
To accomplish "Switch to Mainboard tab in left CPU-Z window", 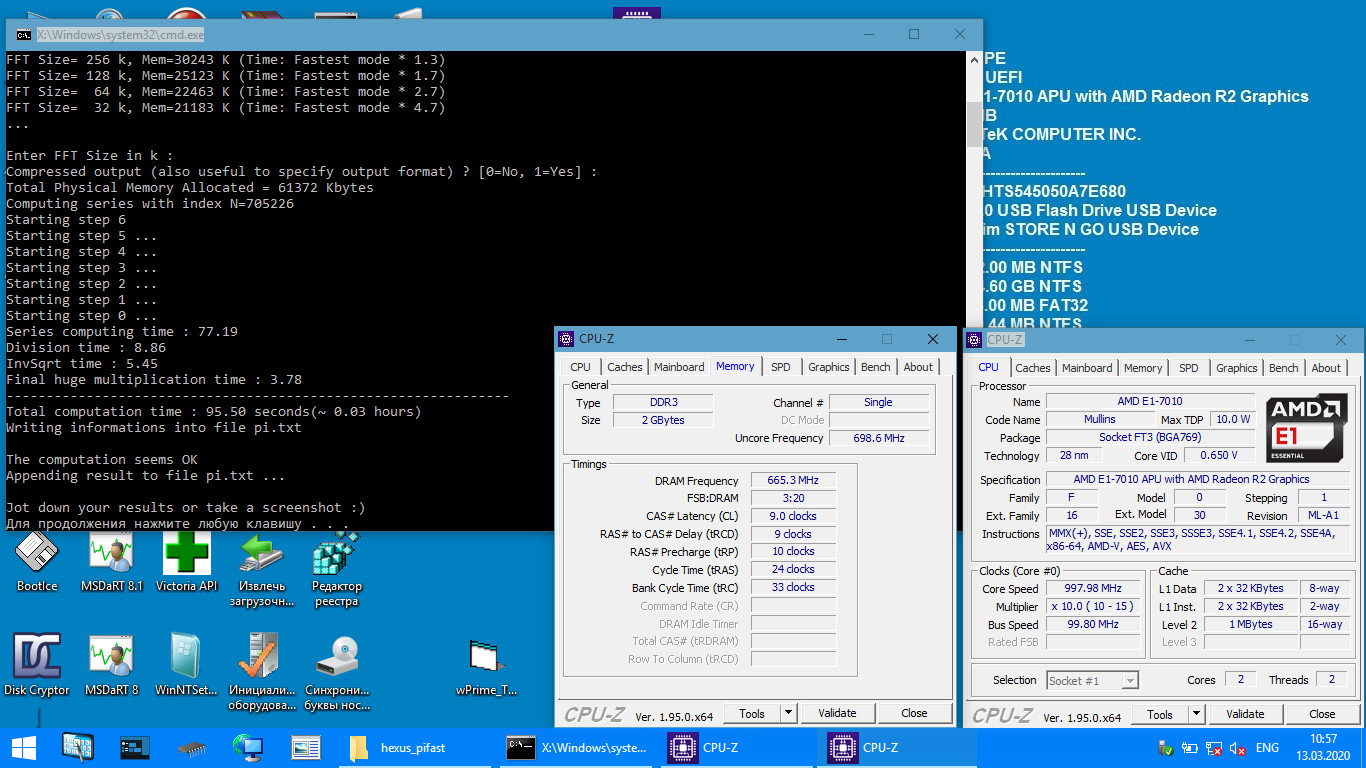I will coord(679,367).
